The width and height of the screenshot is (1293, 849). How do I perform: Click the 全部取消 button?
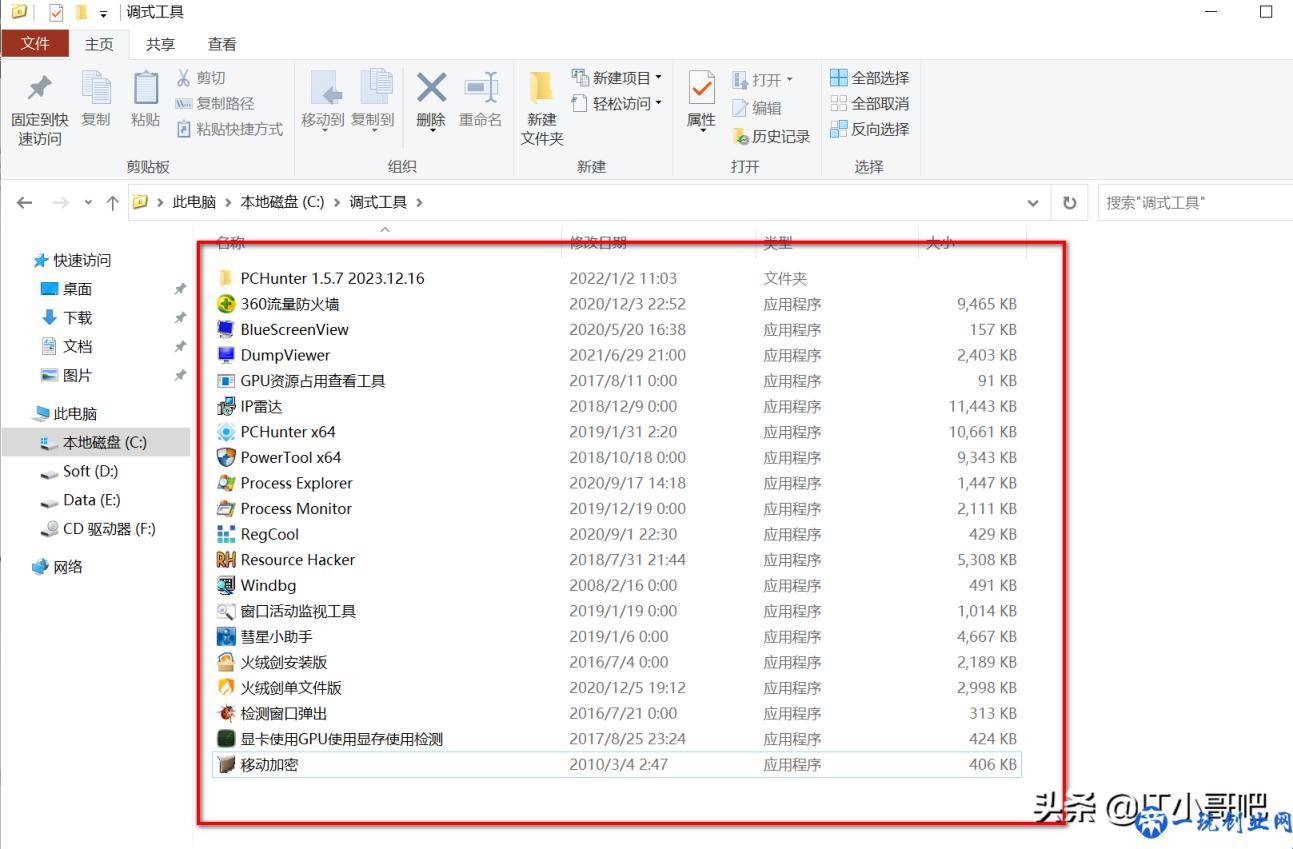869,103
